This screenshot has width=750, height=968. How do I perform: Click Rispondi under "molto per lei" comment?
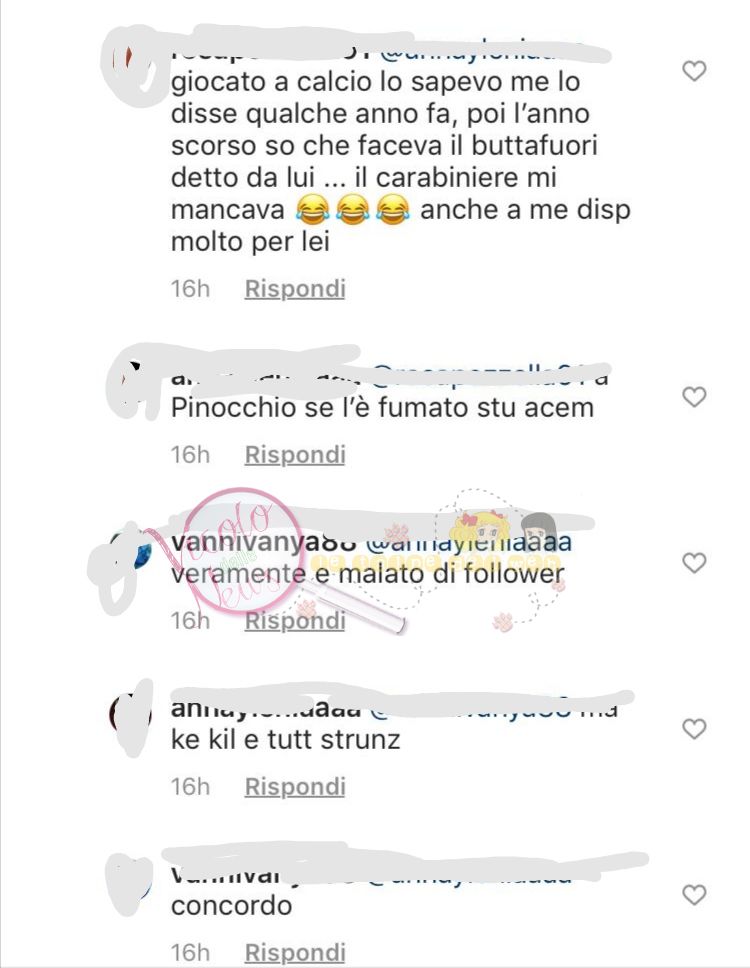pos(295,289)
